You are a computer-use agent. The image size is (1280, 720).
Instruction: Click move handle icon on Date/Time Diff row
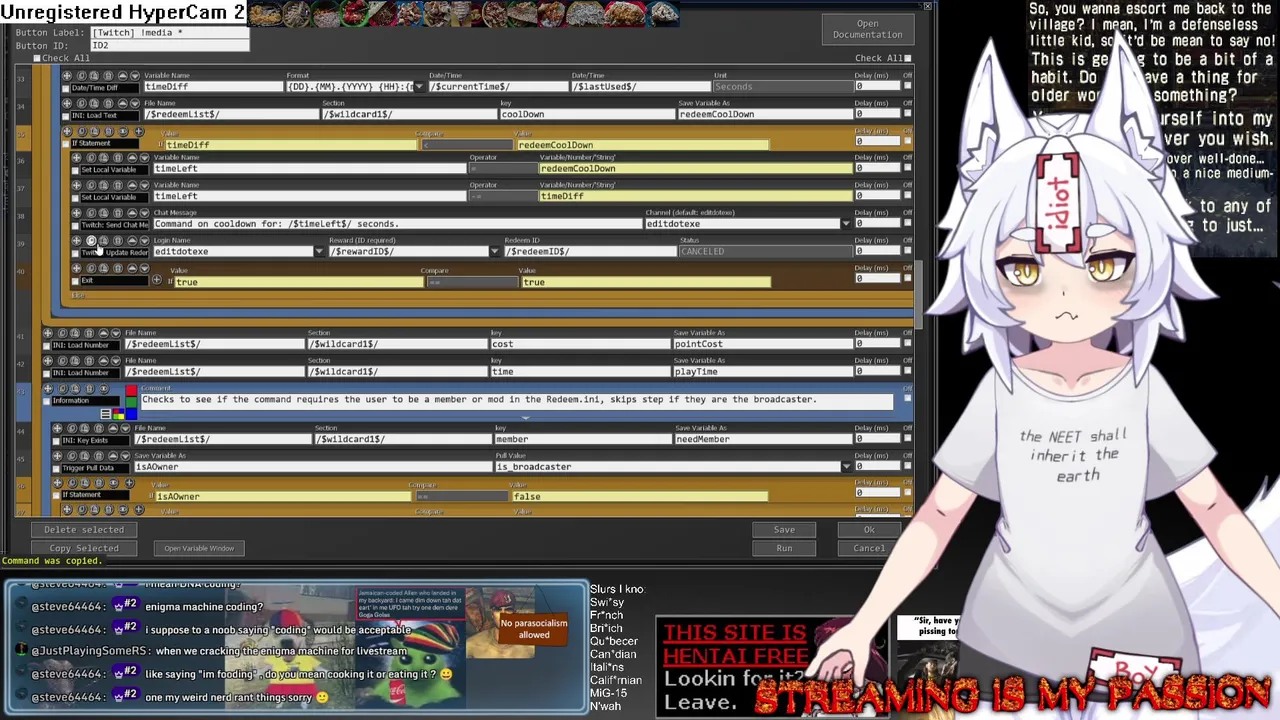67,75
